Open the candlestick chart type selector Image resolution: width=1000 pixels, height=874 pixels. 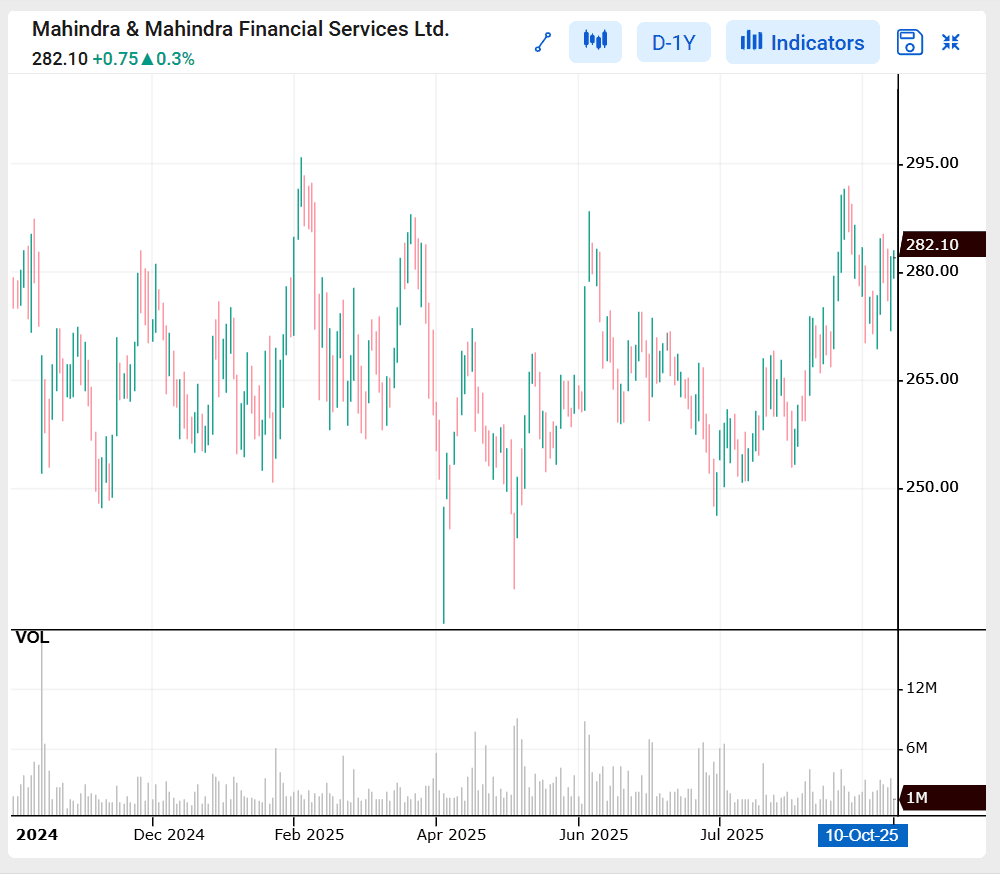coord(595,42)
